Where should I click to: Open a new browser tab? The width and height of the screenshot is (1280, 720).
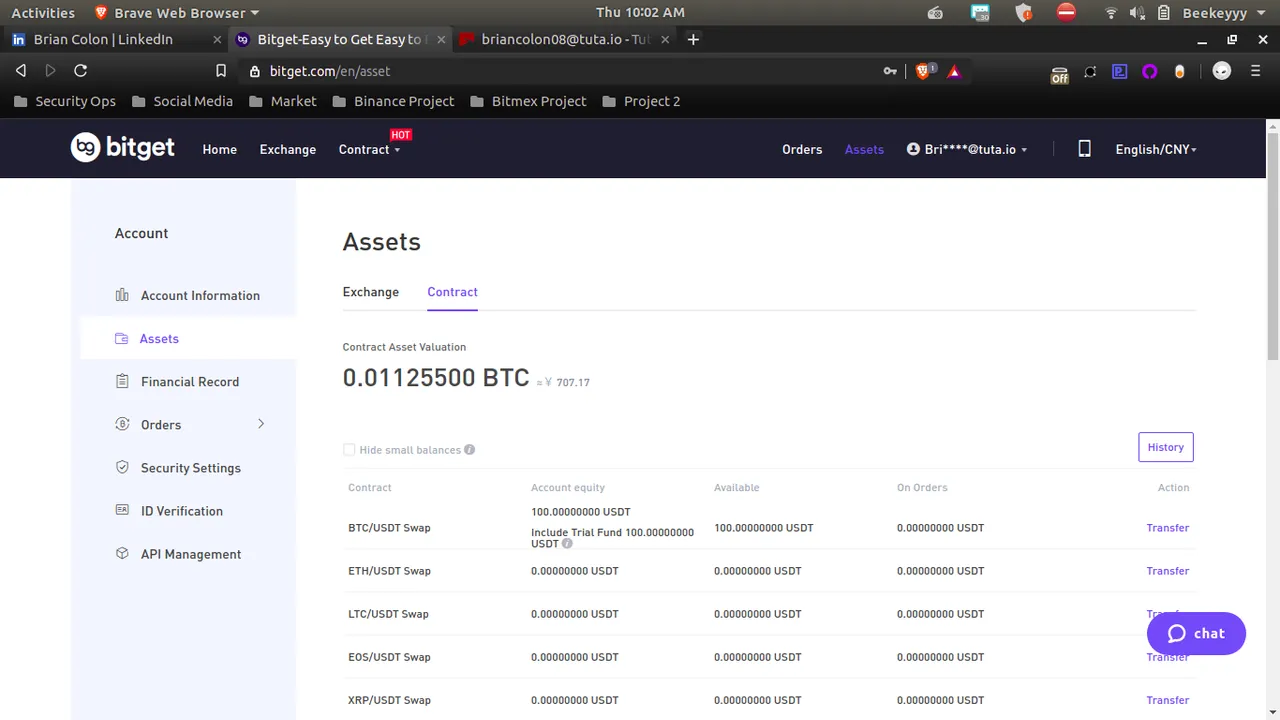(693, 39)
